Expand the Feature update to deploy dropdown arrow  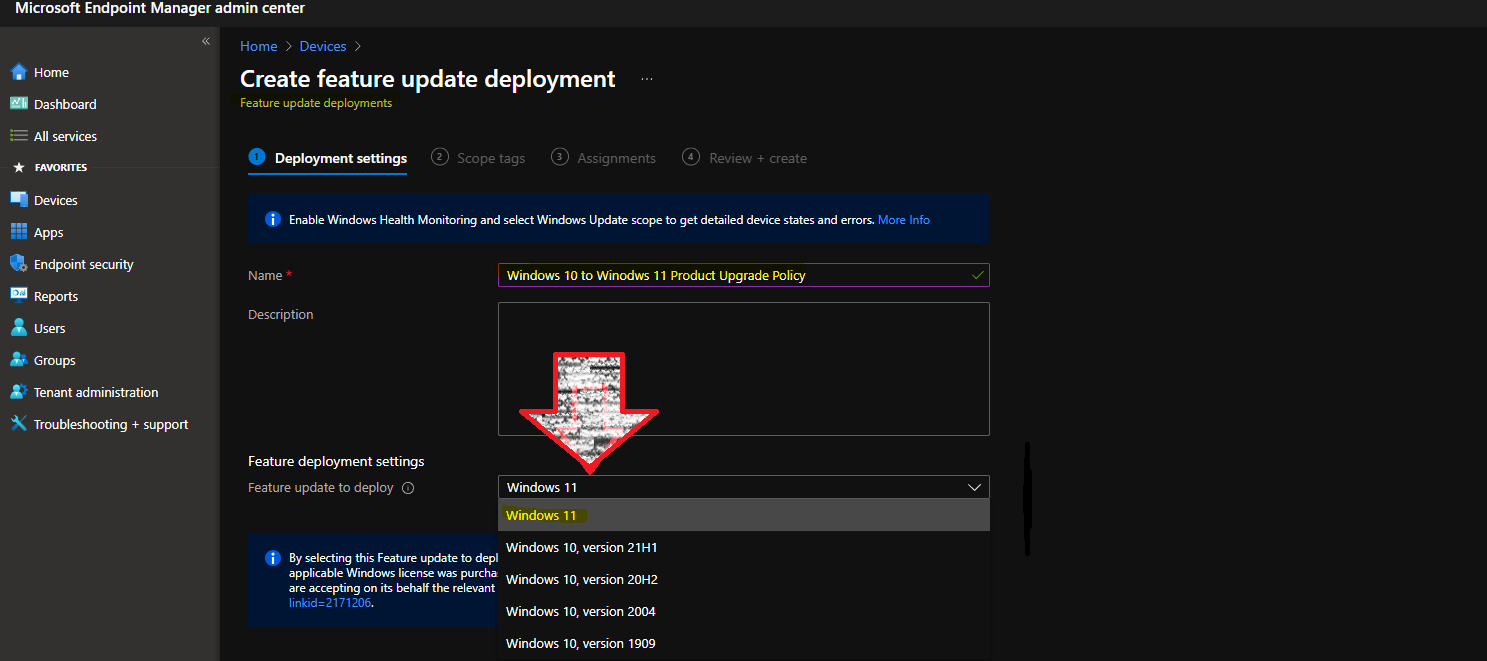(974, 487)
